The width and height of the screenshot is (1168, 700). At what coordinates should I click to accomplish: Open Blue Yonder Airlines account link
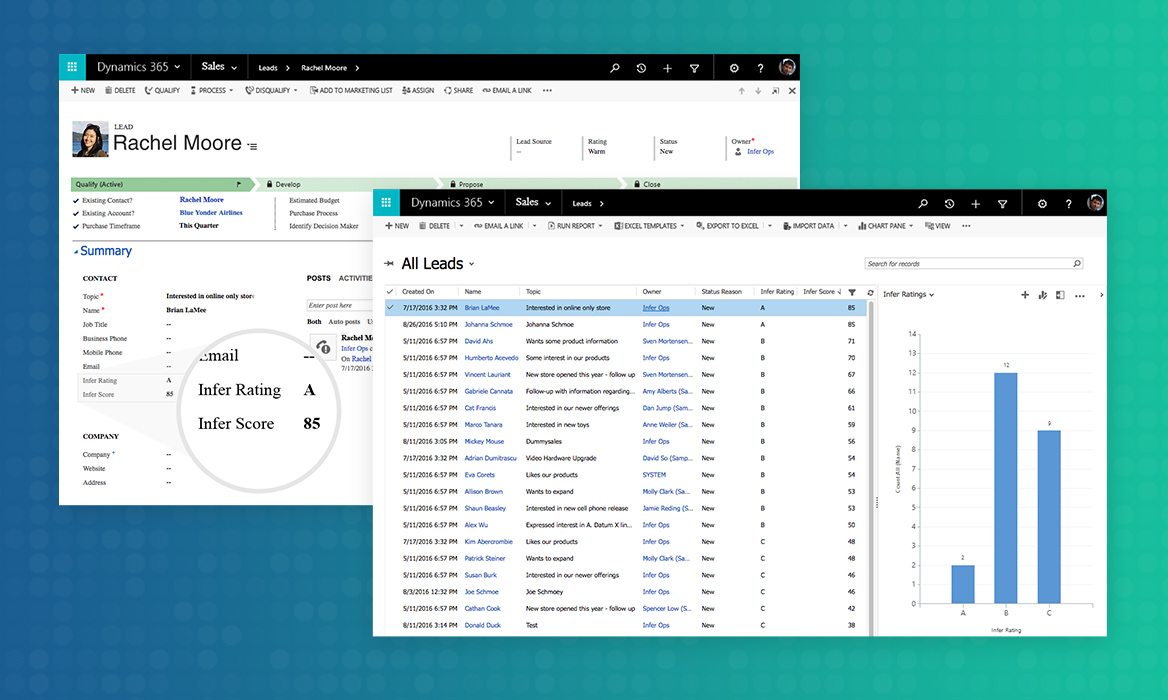point(211,213)
